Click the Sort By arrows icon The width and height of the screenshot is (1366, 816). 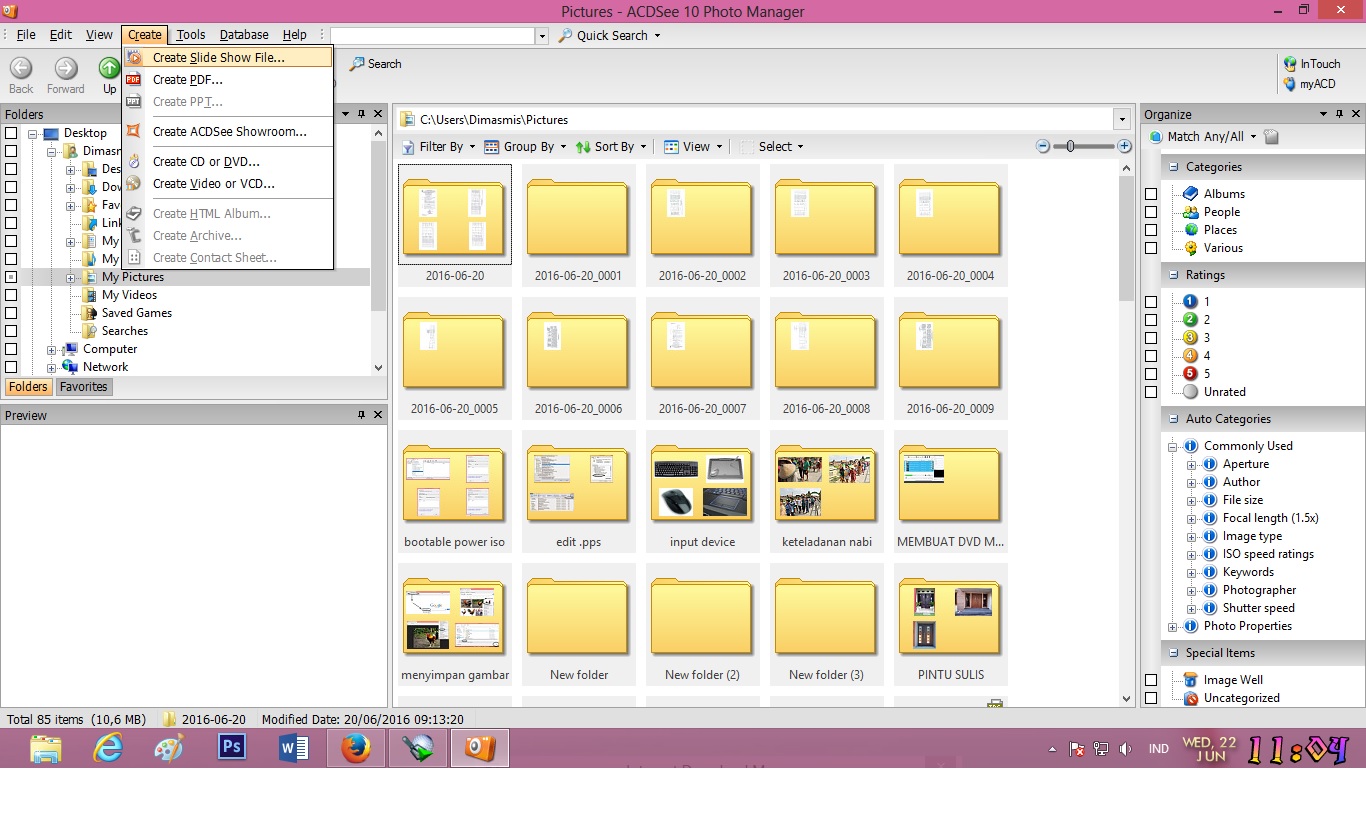tap(583, 146)
